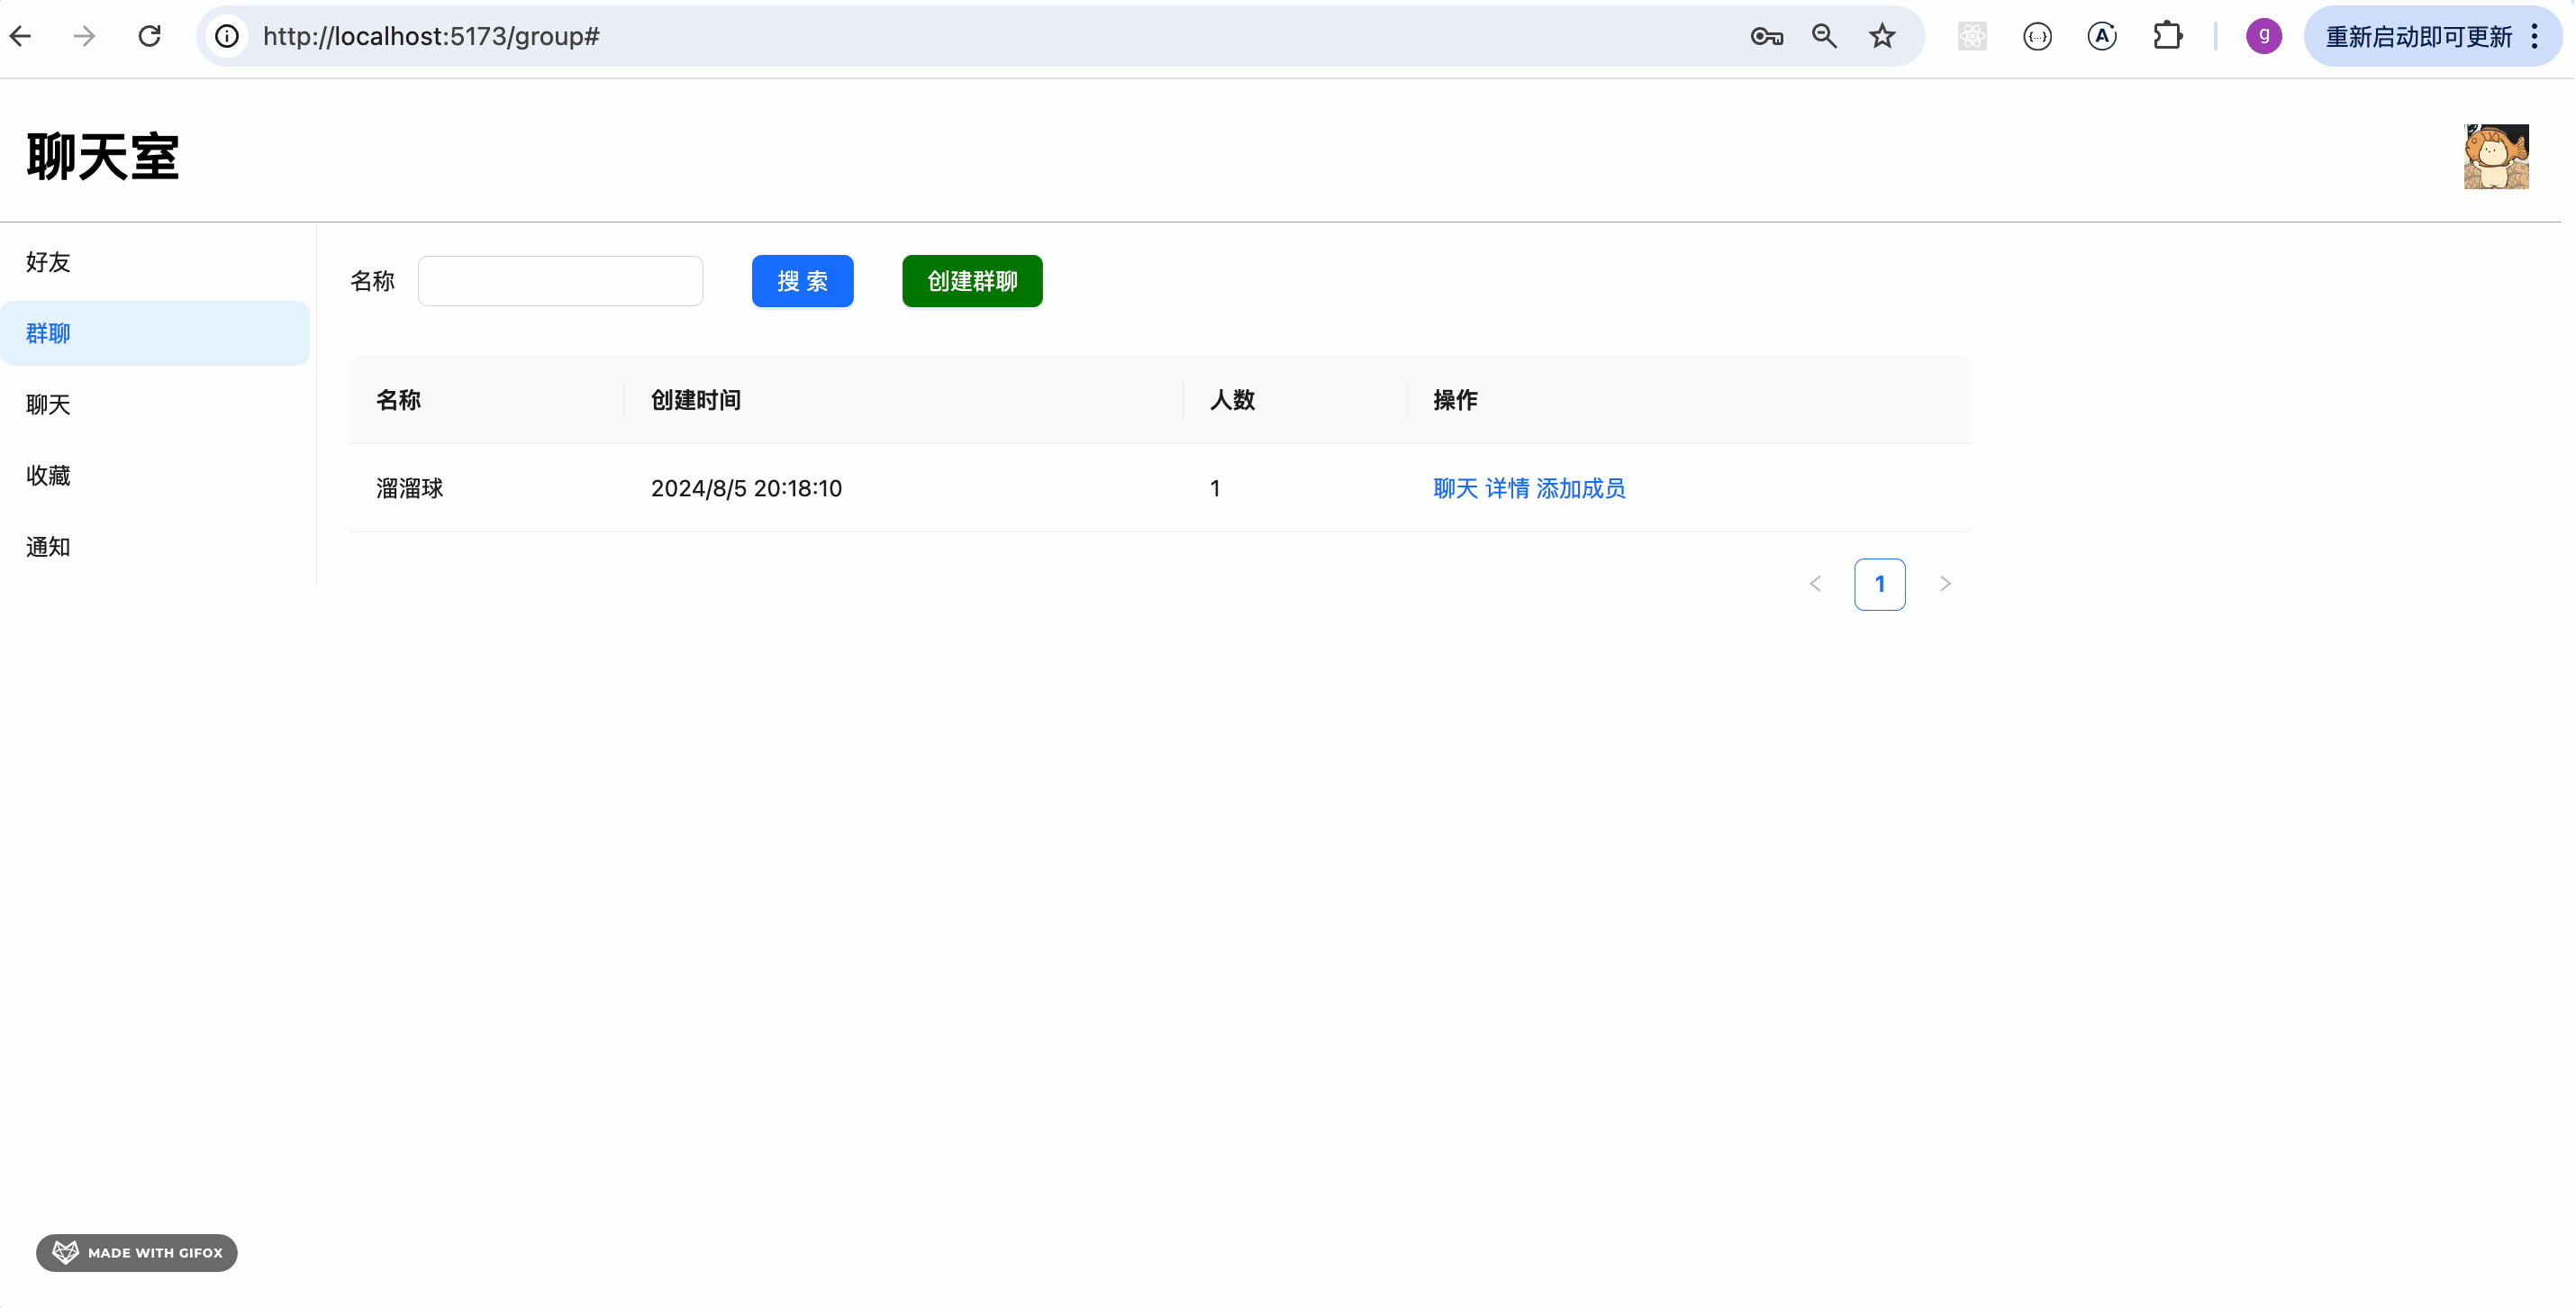Click the green 创建群聊 button
The width and height of the screenshot is (2576, 1308).
point(972,281)
